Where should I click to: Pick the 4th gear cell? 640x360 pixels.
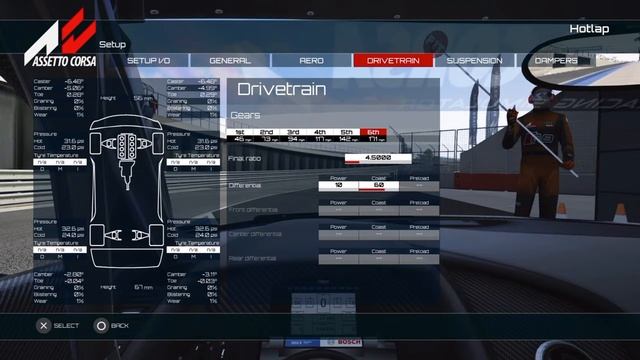pos(320,136)
